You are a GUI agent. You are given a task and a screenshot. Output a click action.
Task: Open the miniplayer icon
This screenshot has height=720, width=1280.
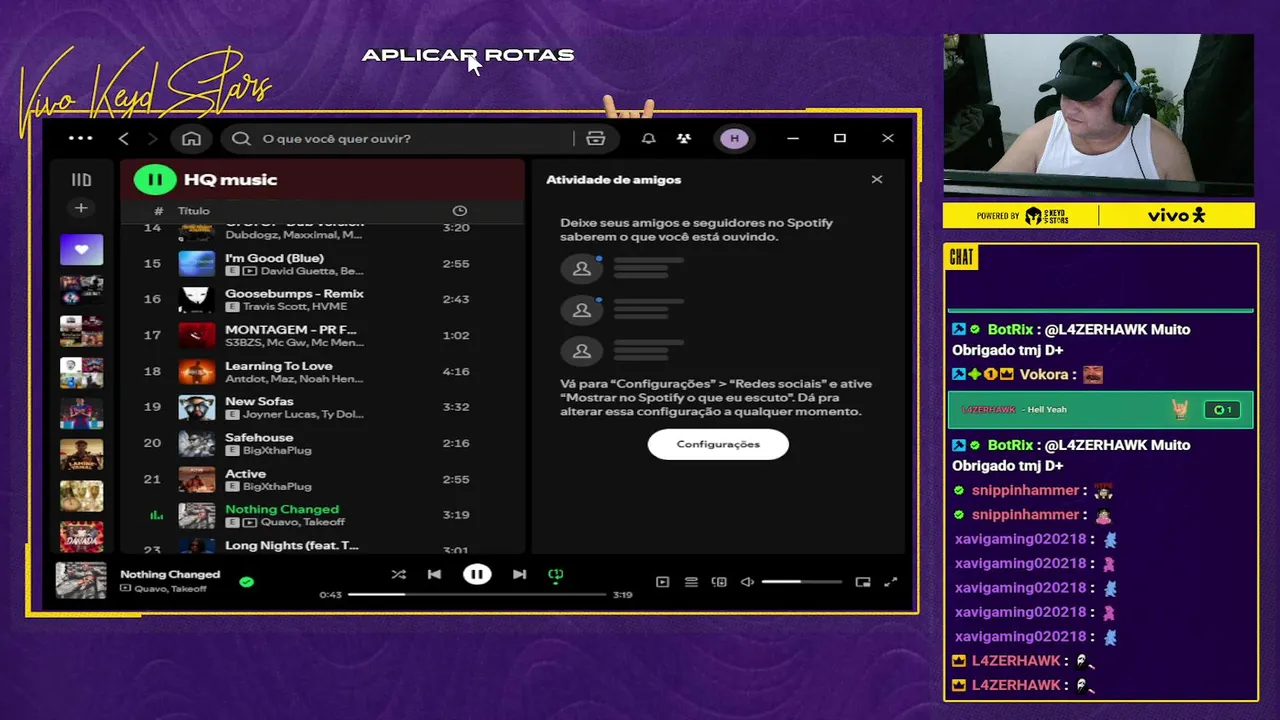click(x=863, y=582)
